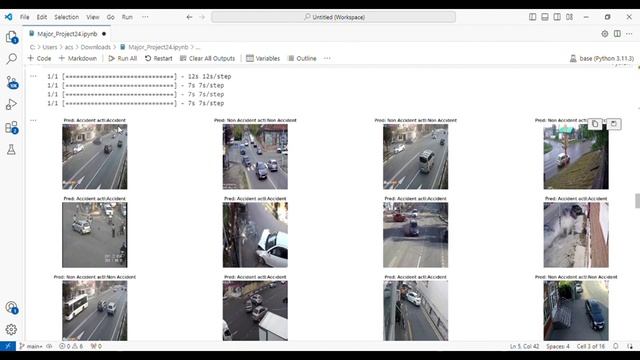
Task: Expand notebook toolbar overflow ellipsis
Action: point(327,58)
